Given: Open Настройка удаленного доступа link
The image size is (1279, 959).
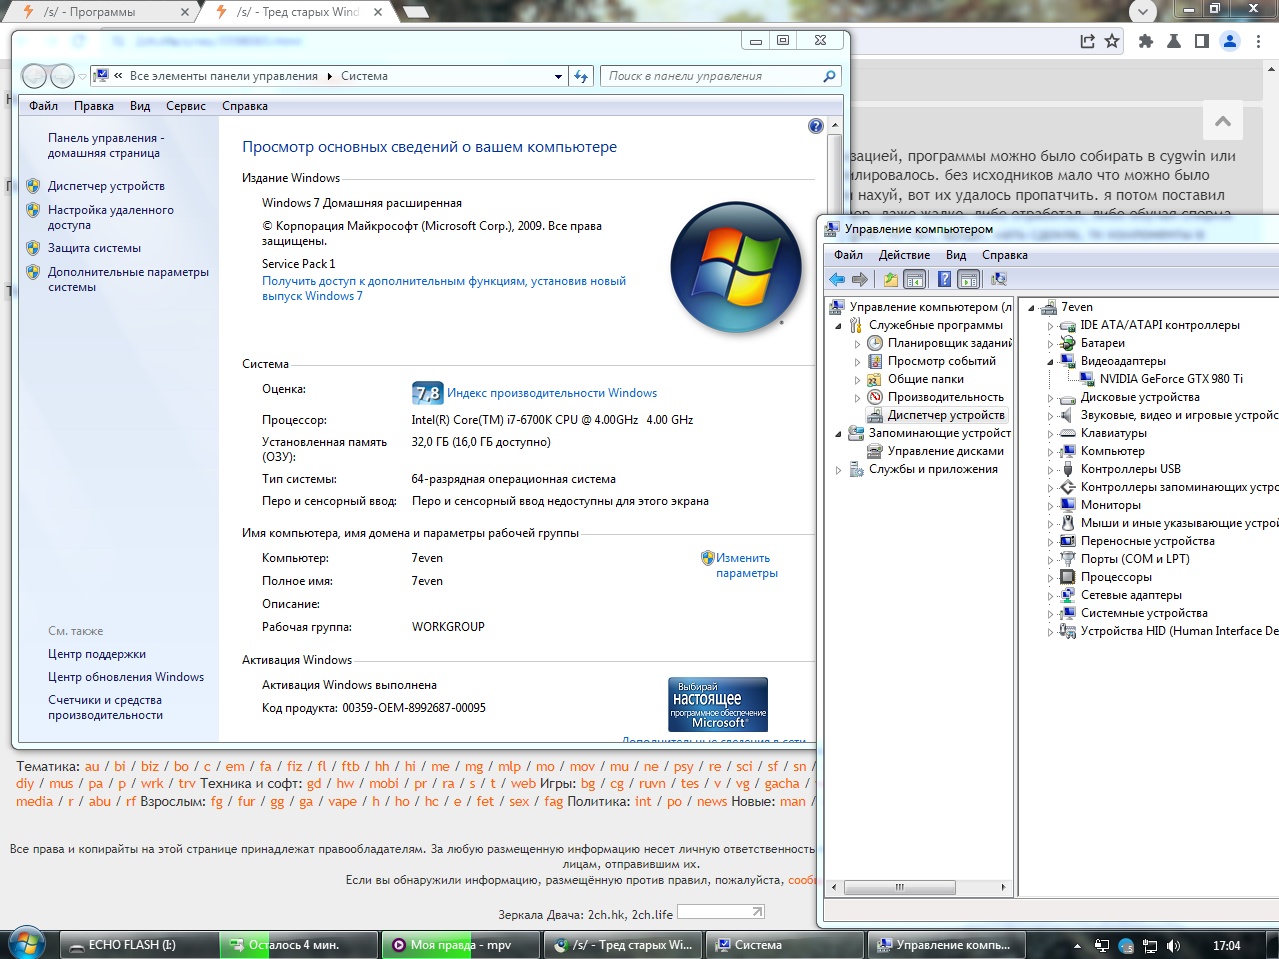Looking at the screenshot, I should 111,217.
